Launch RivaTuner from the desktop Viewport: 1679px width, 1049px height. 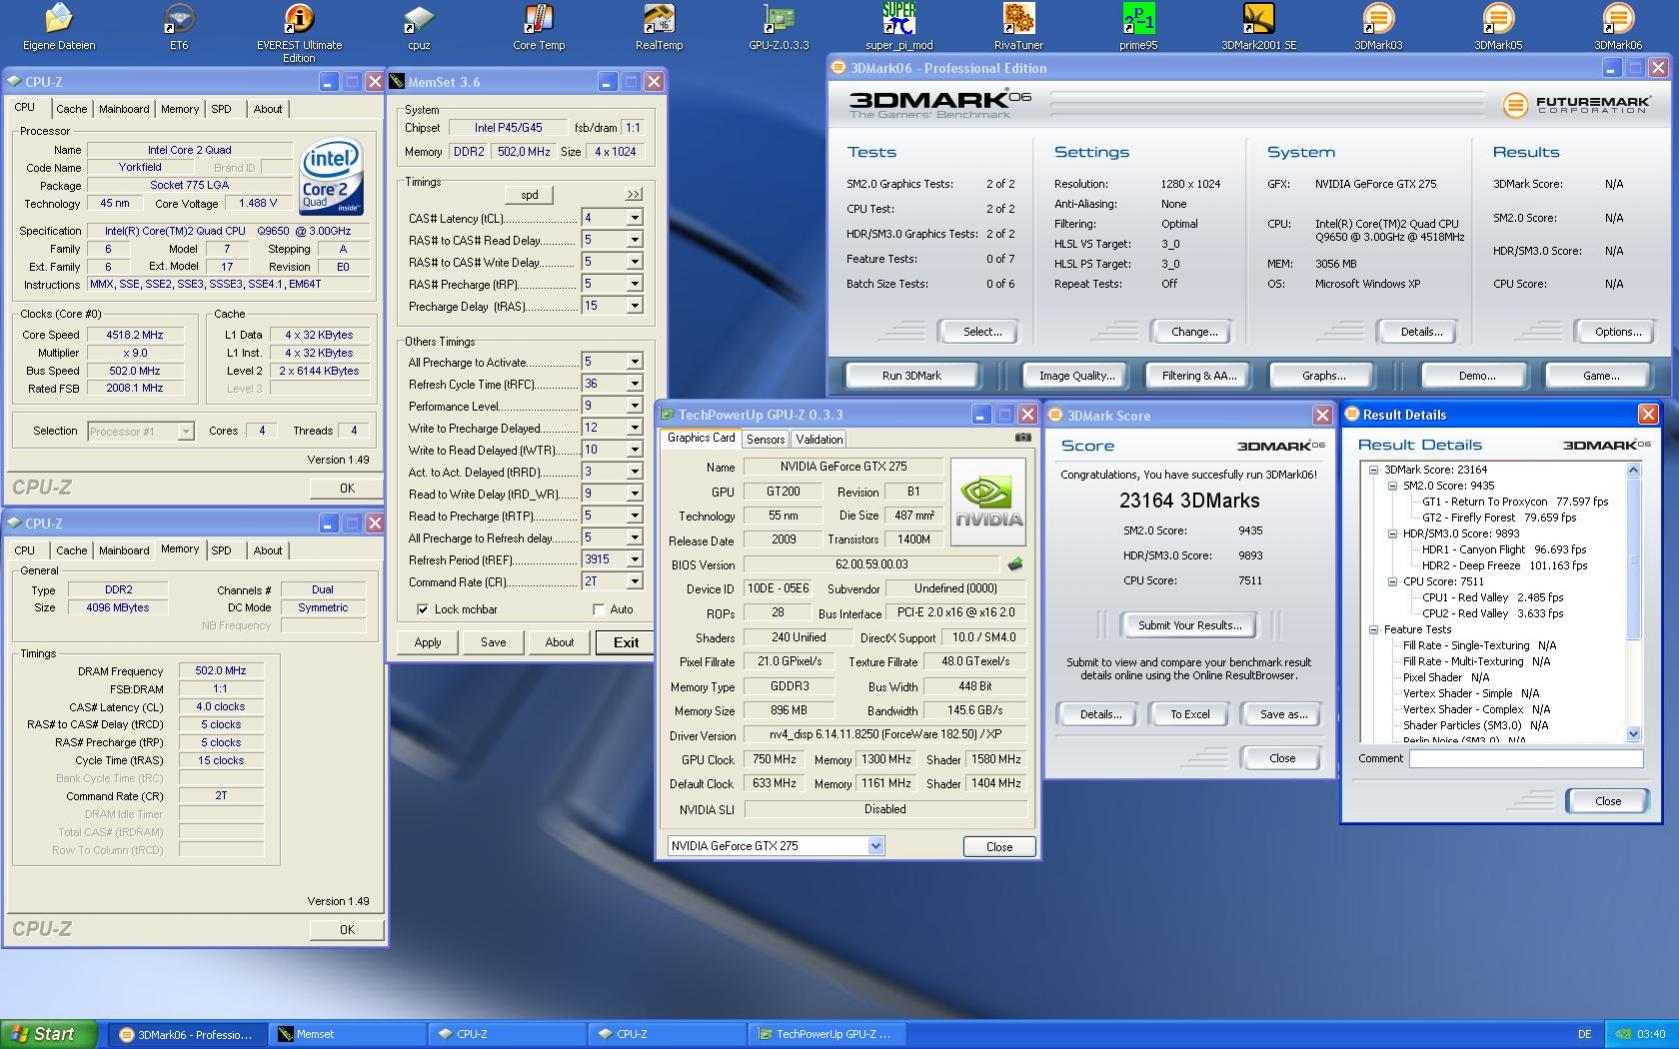pos(1018,20)
